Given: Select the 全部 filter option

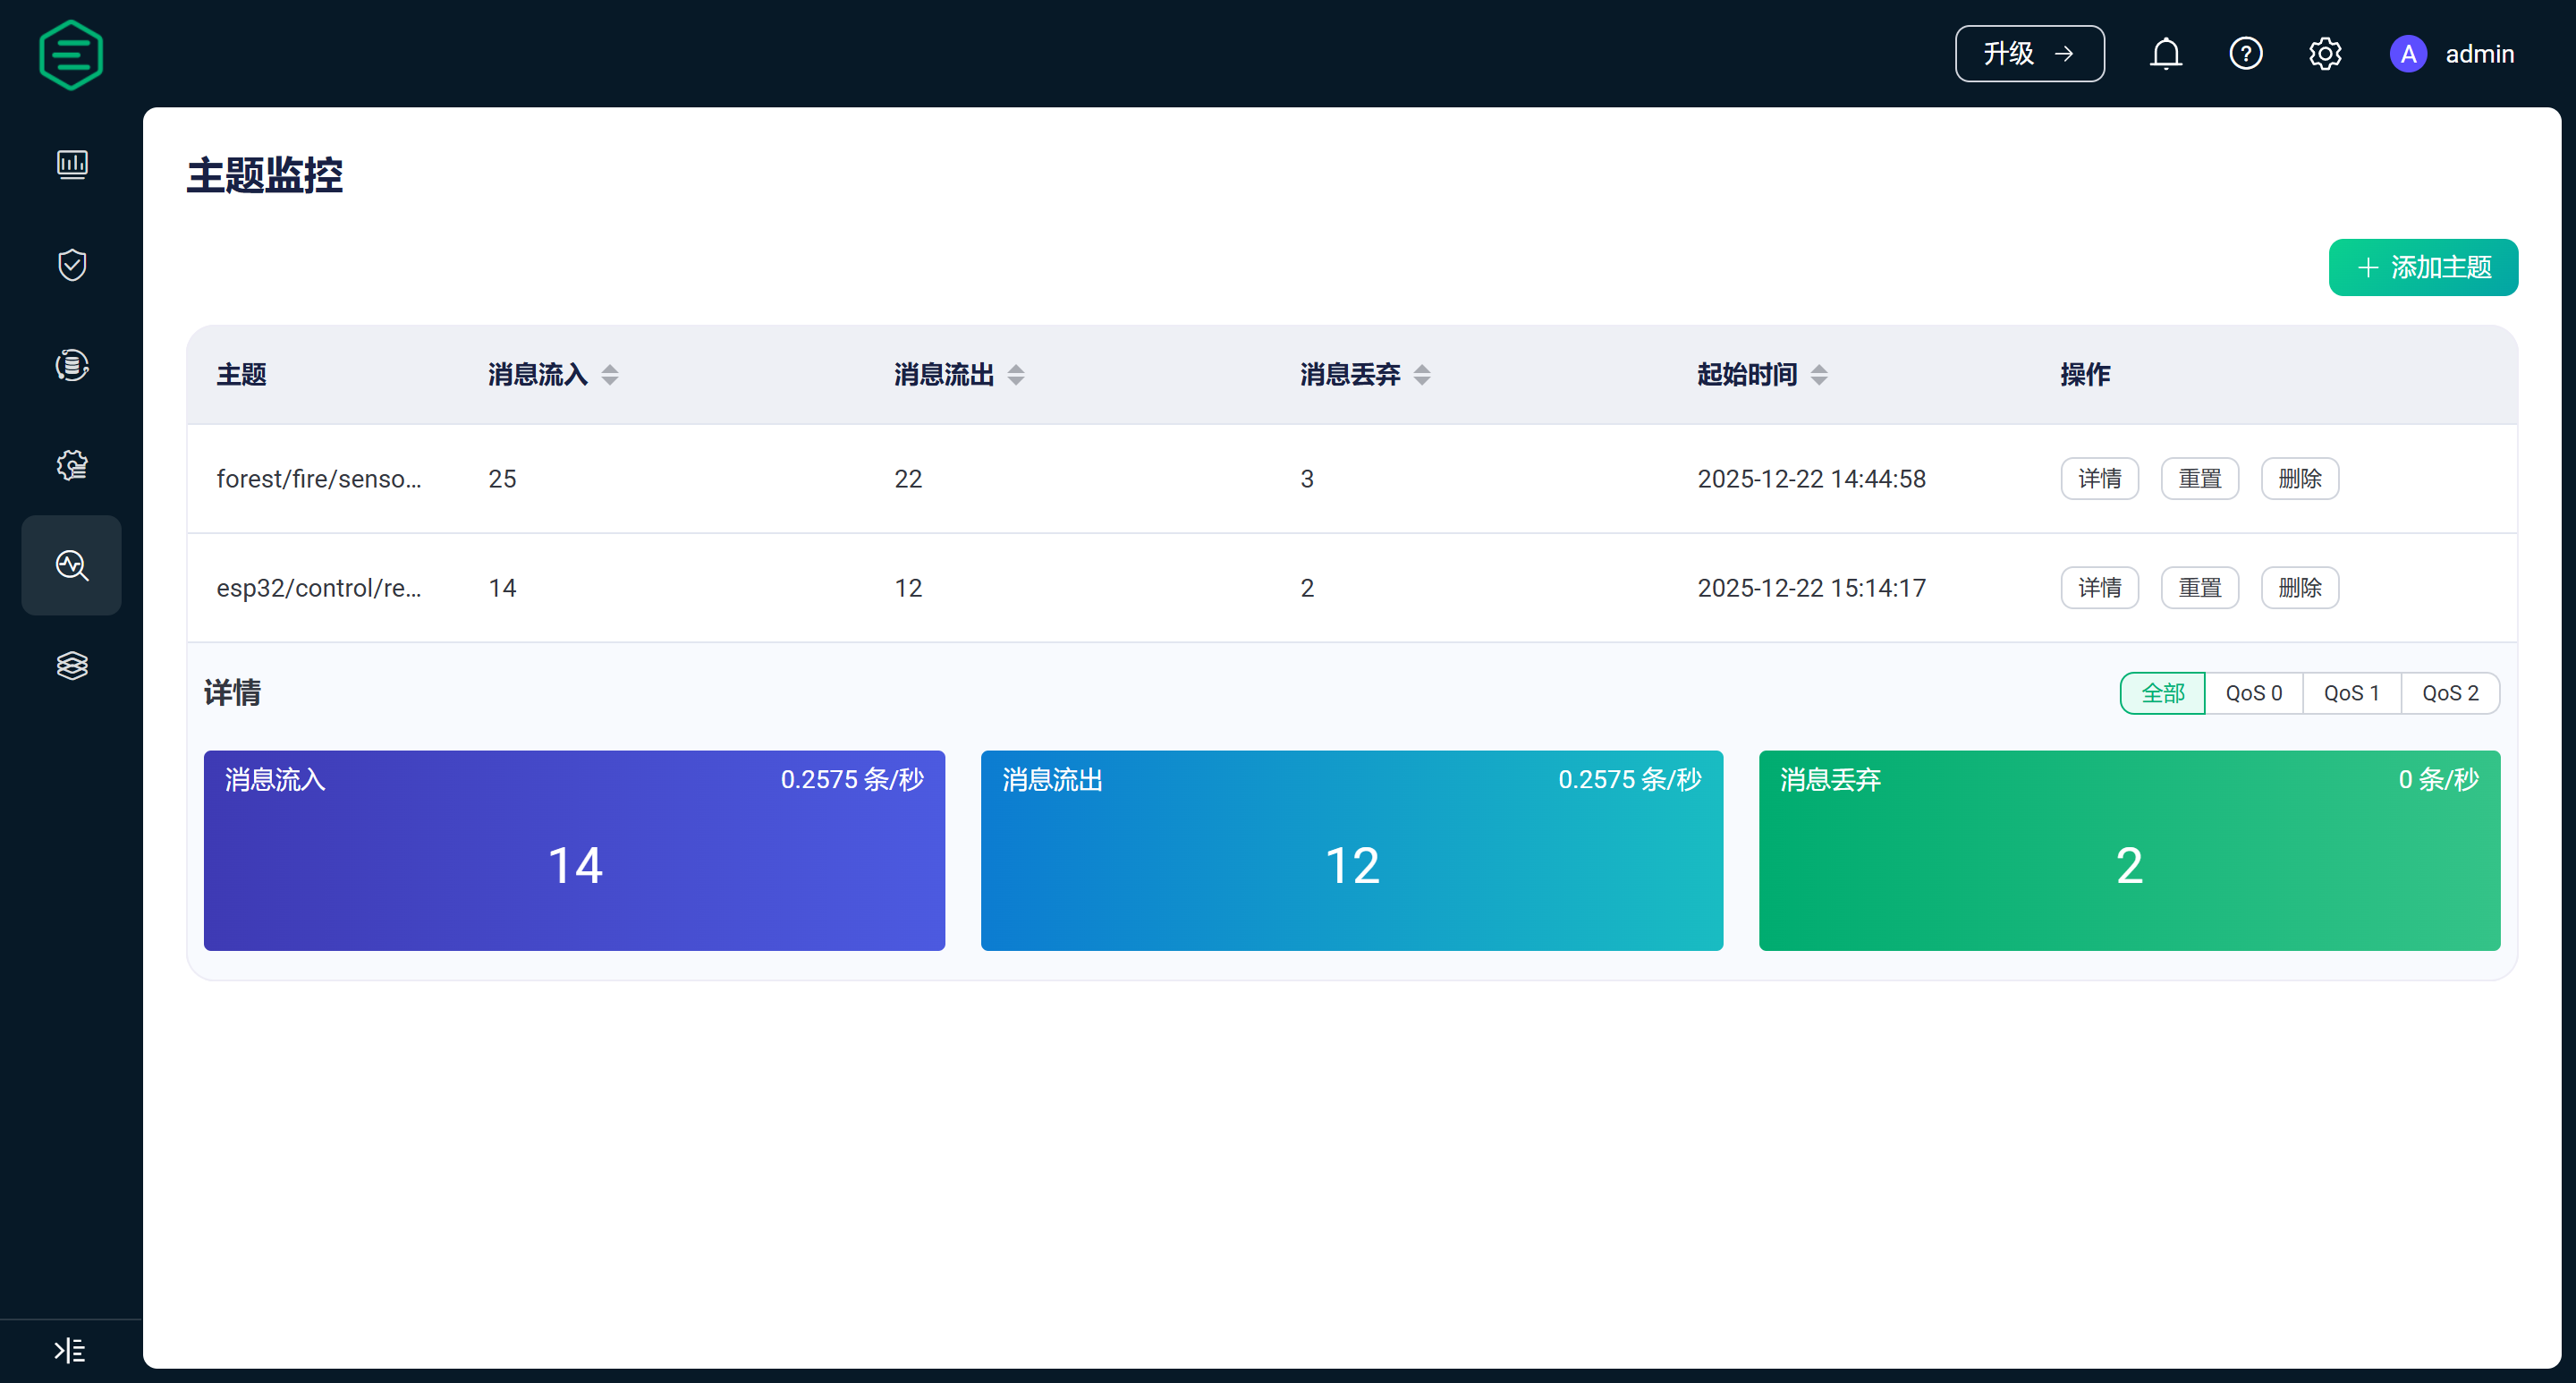Looking at the screenshot, I should pos(2162,693).
